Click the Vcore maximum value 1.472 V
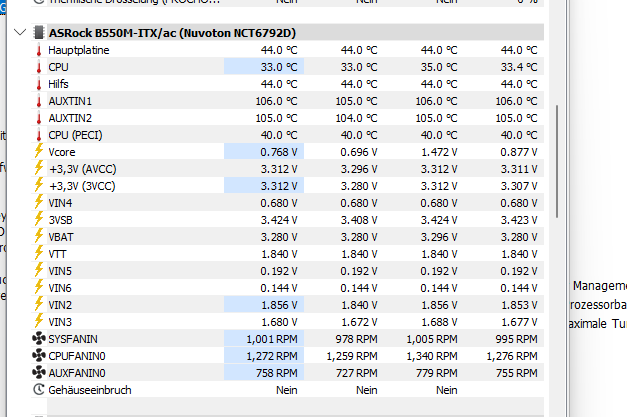627x417 pixels. (x=439, y=152)
